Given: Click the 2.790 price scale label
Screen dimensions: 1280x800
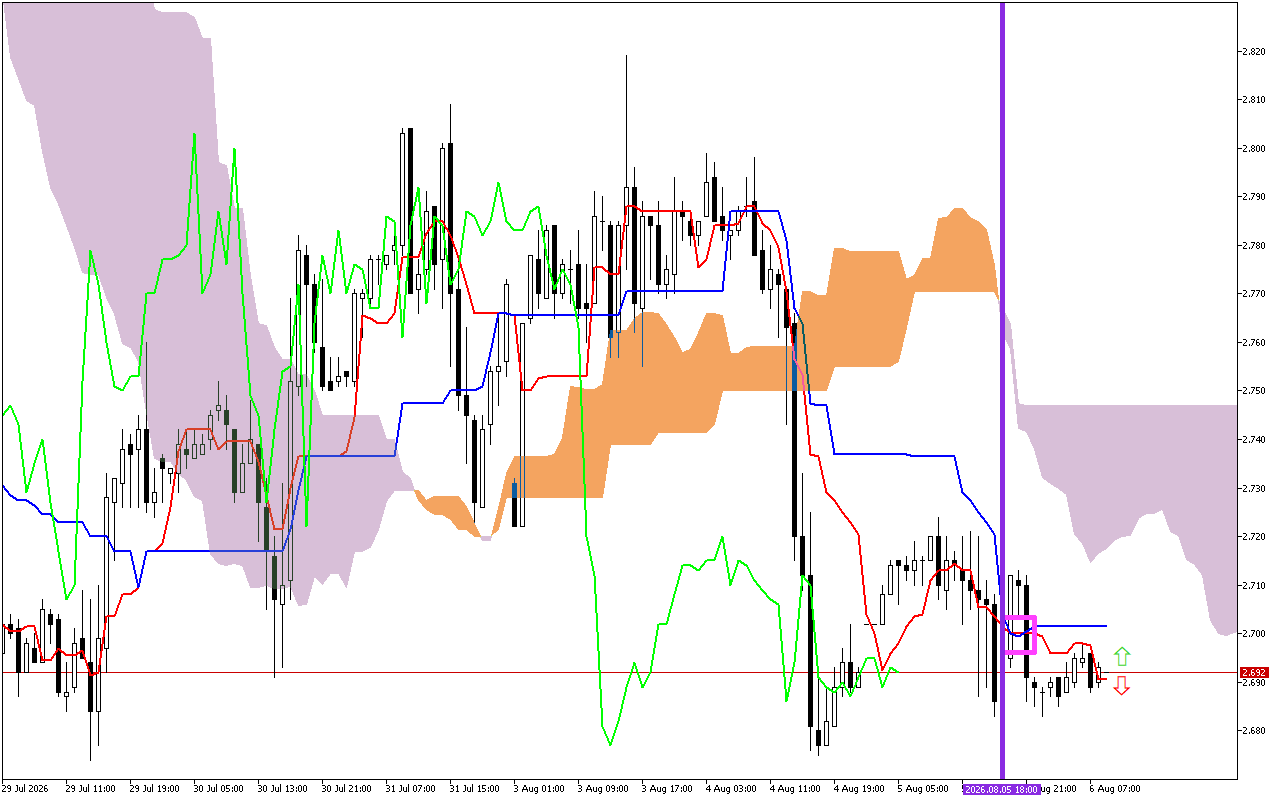Looking at the screenshot, I should [x=1254, y=197].
